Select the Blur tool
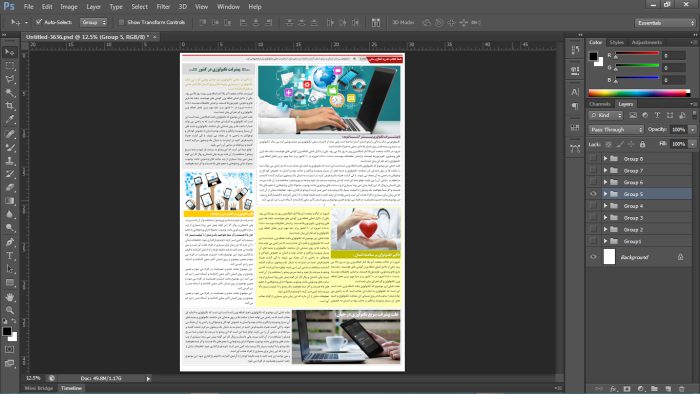Image resolution: width=700 pixels, height=394 pixels. 9,214
